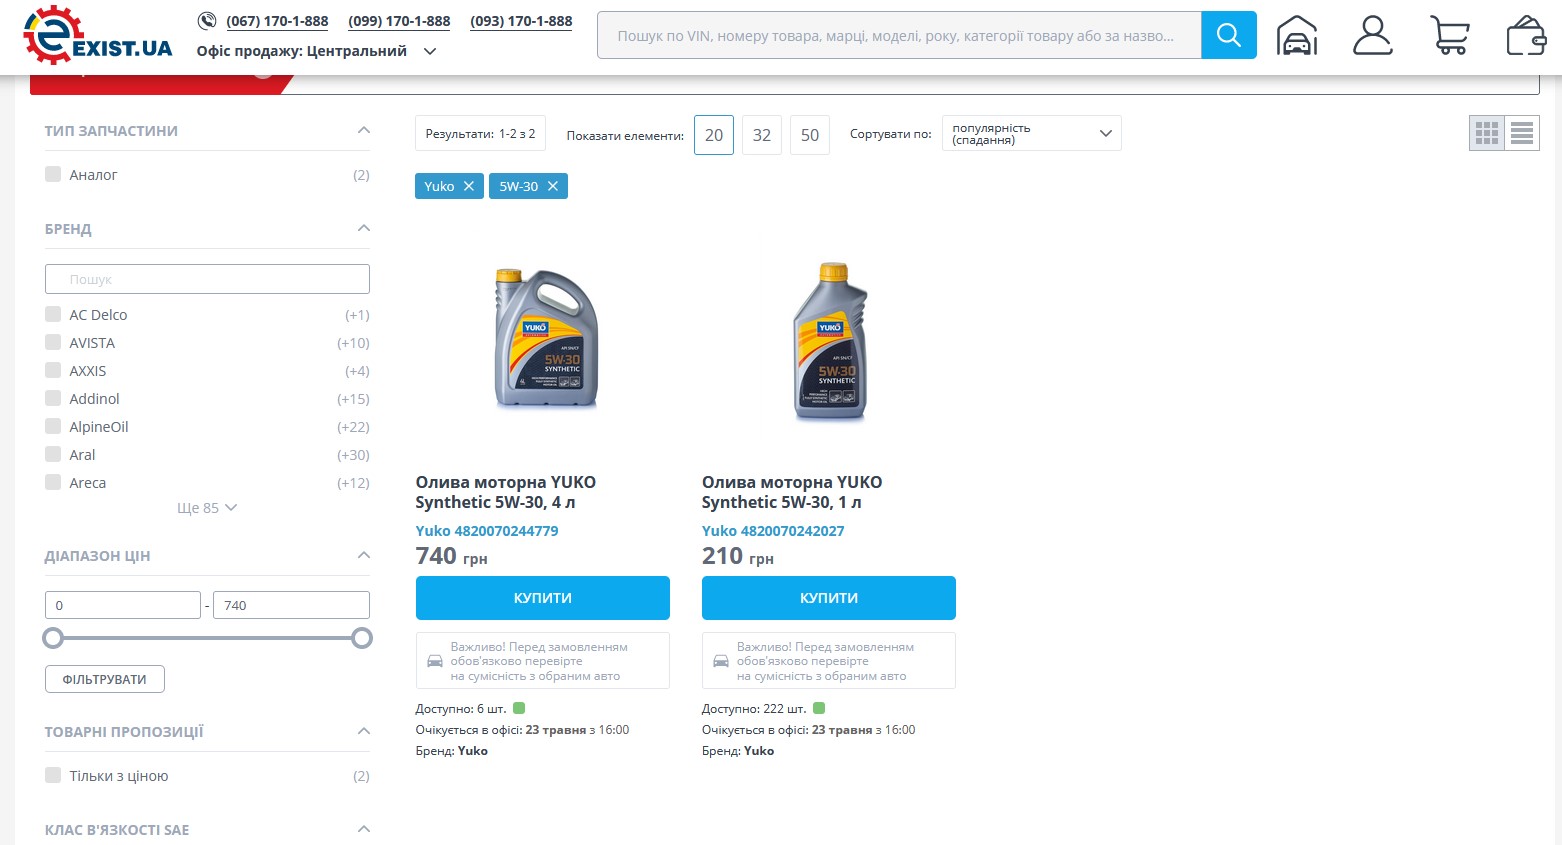Focus the brand Пошук search field

[x=207, y=279]
